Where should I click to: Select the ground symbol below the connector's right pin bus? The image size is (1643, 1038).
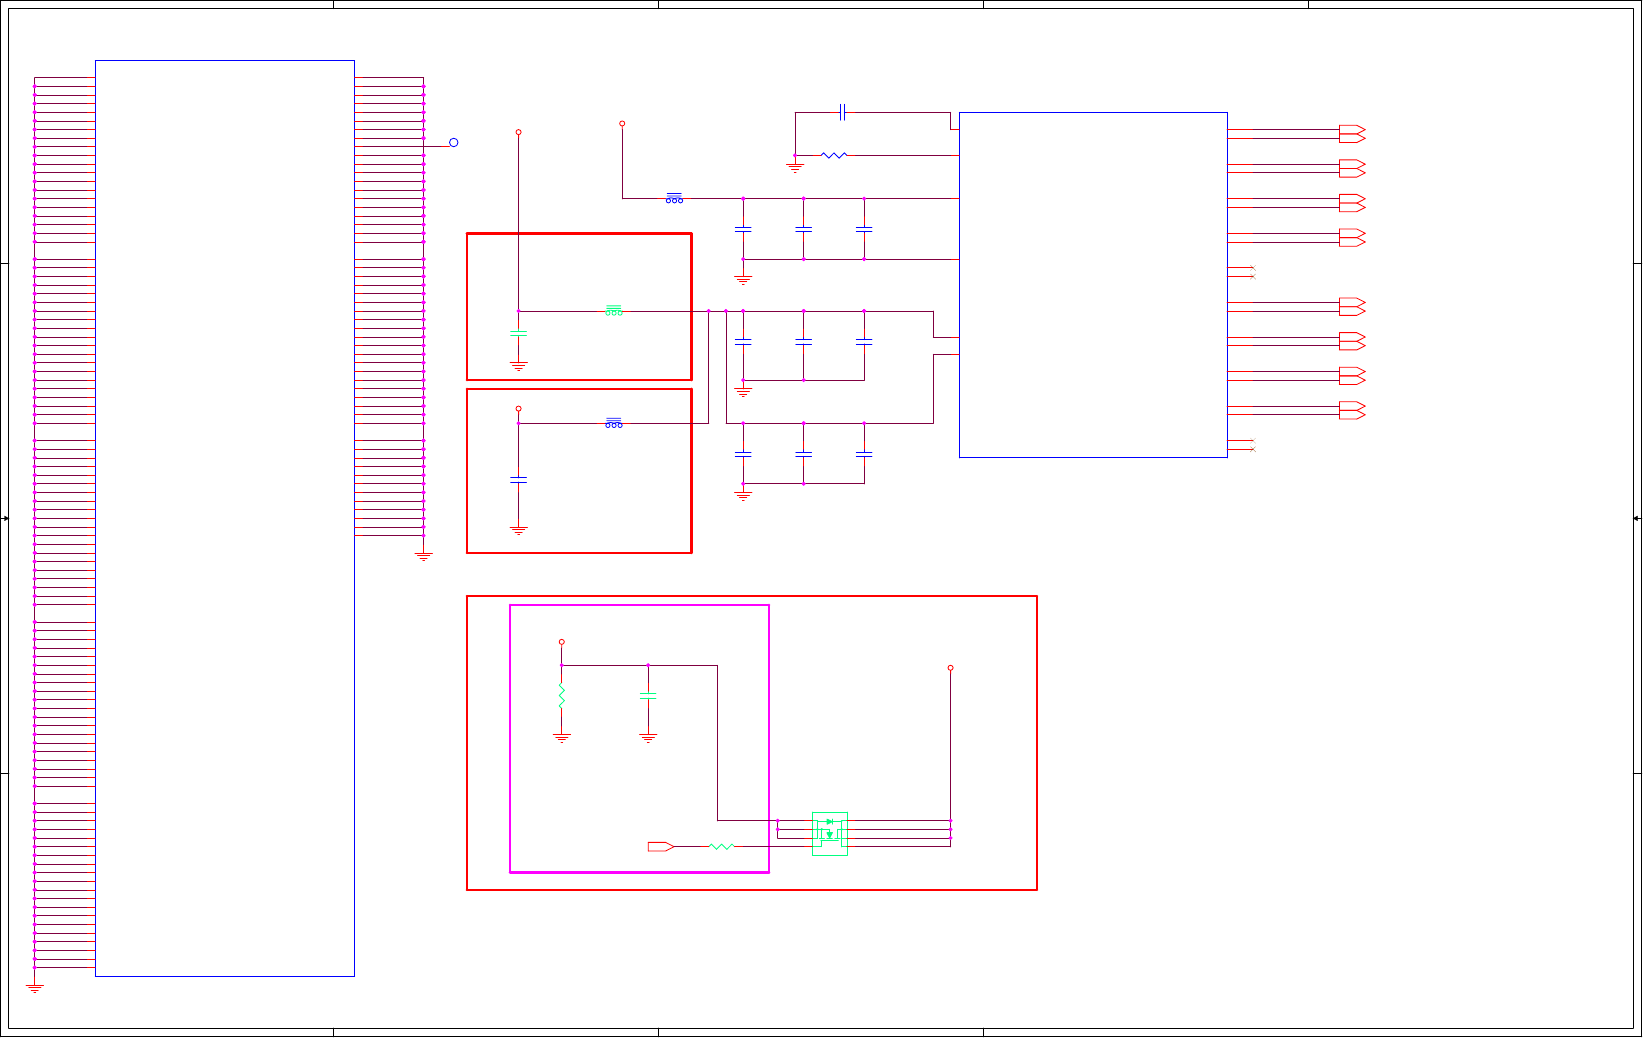click(x=424, y=556)
